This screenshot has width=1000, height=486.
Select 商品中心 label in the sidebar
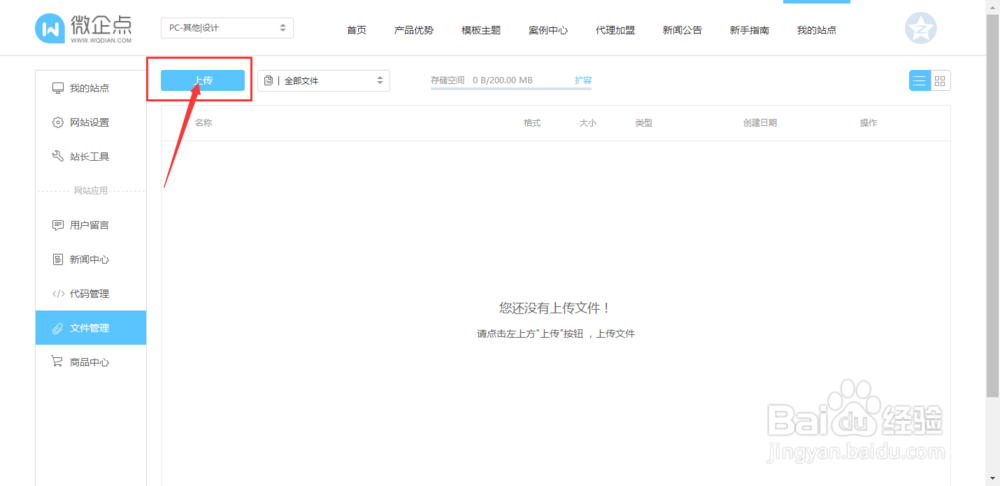tap(89, 362)
